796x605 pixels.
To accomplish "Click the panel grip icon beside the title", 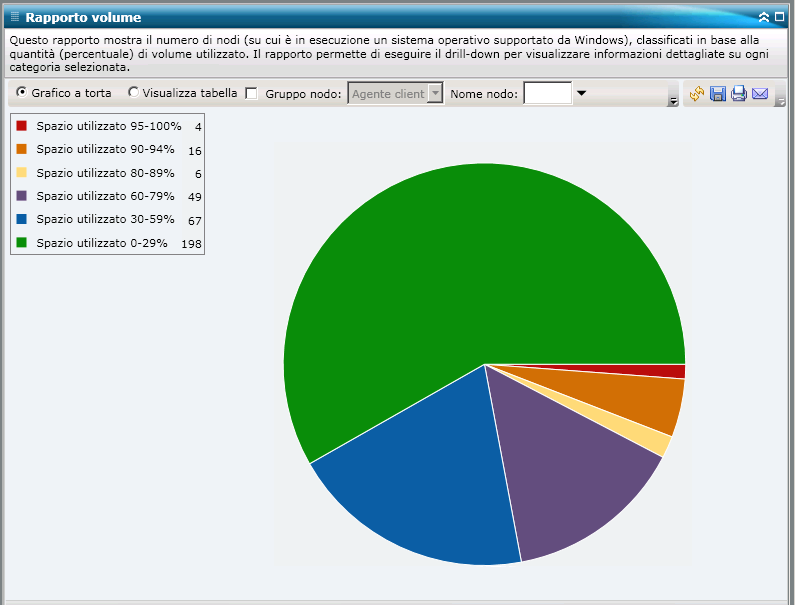I will tap(15, 17).
